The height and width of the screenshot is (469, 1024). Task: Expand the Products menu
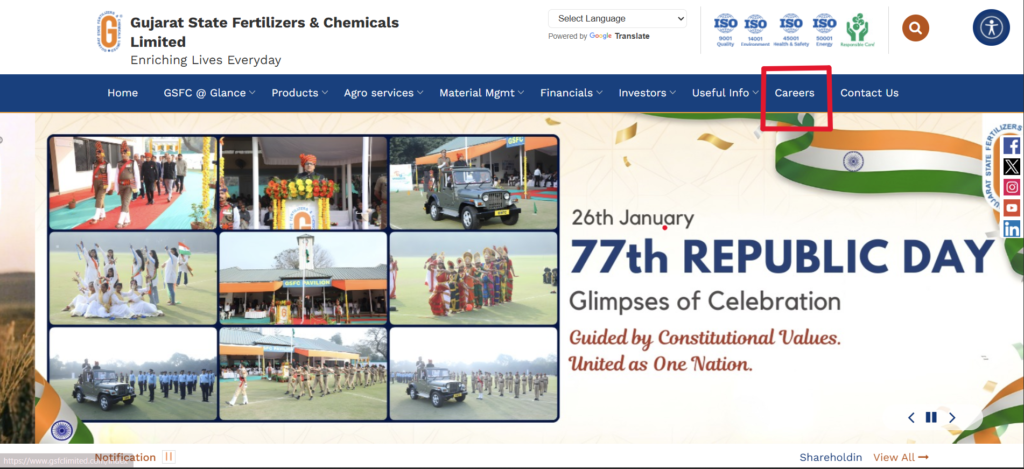300,93
